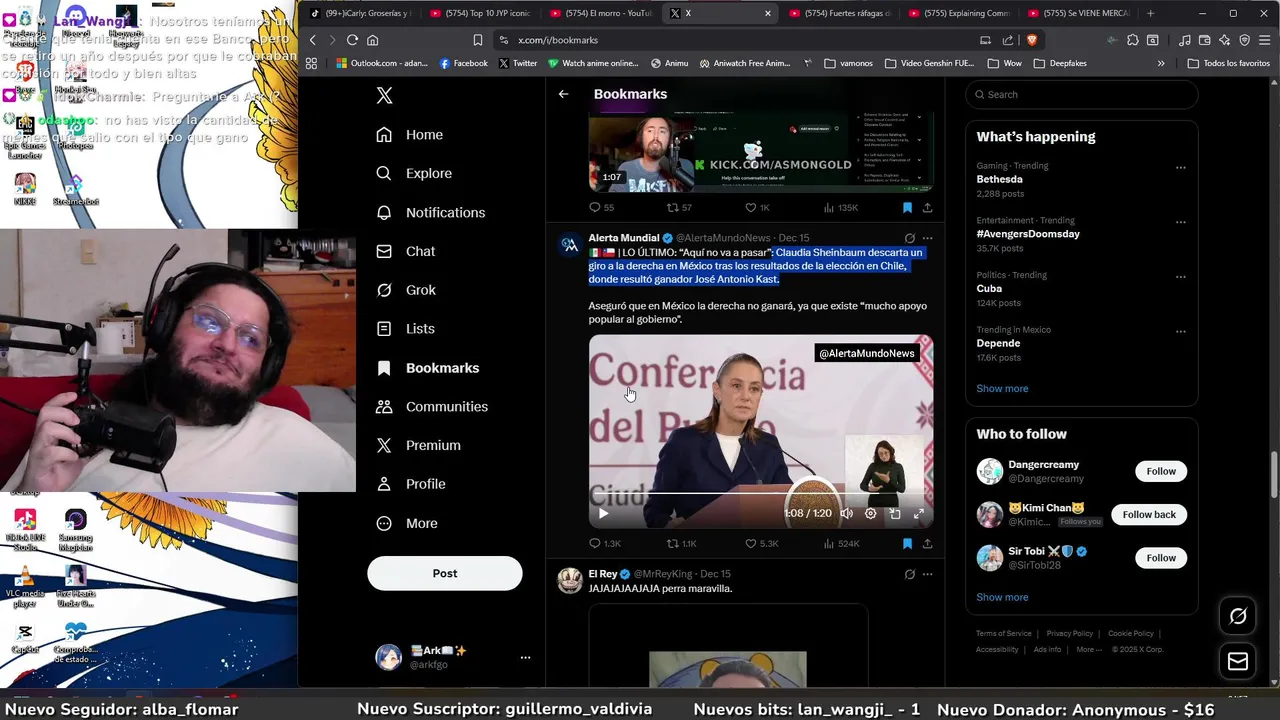Seek on the Sheinbaum video progress bar

761,494
